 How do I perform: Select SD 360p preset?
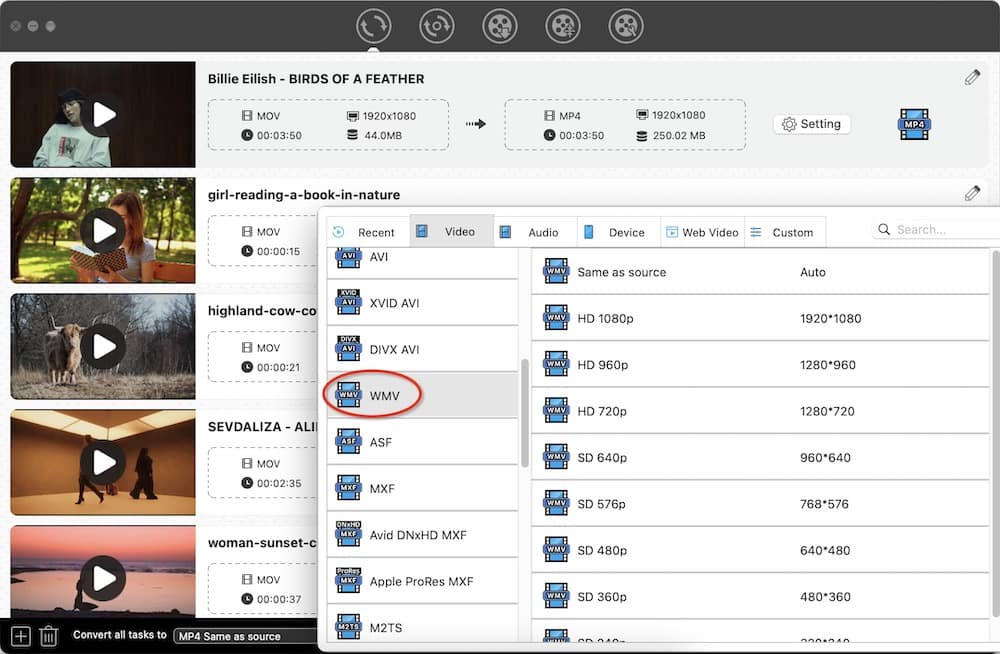click(760, 597)
